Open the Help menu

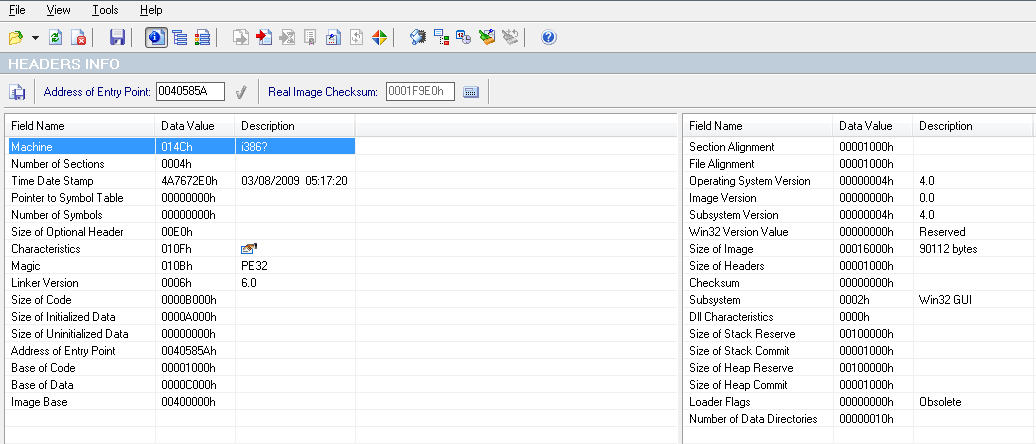[151, 10]
